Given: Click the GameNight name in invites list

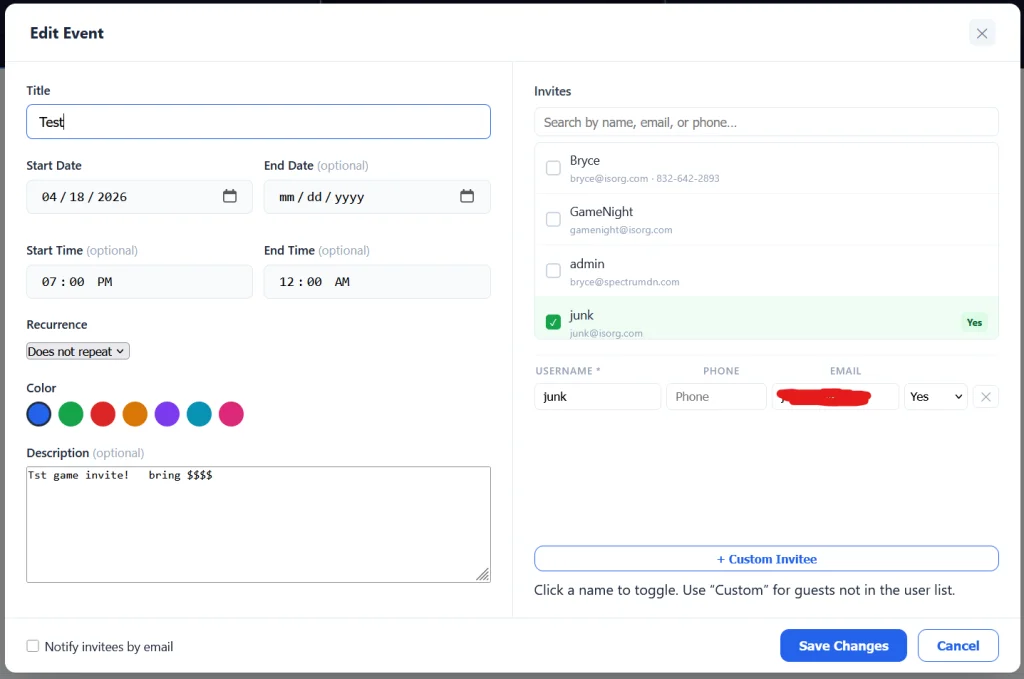Looking at the screenshot, I should pos(601,212).
